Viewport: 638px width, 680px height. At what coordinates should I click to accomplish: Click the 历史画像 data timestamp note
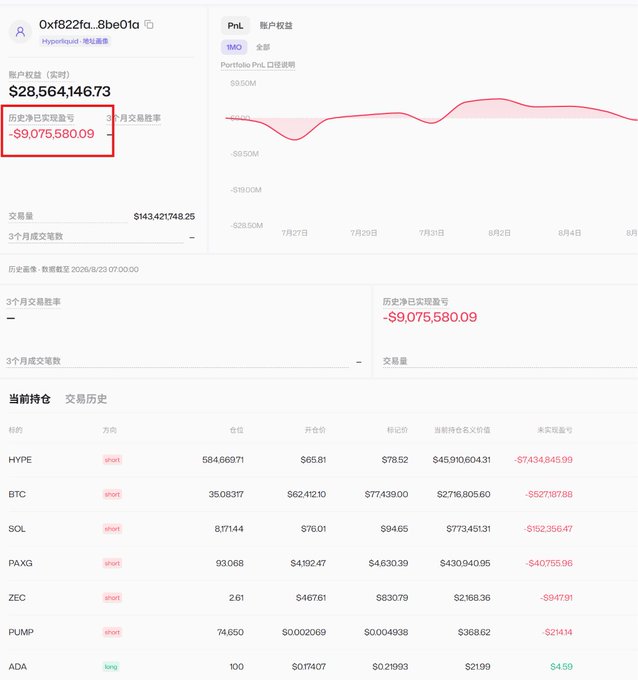coord(73,269)
